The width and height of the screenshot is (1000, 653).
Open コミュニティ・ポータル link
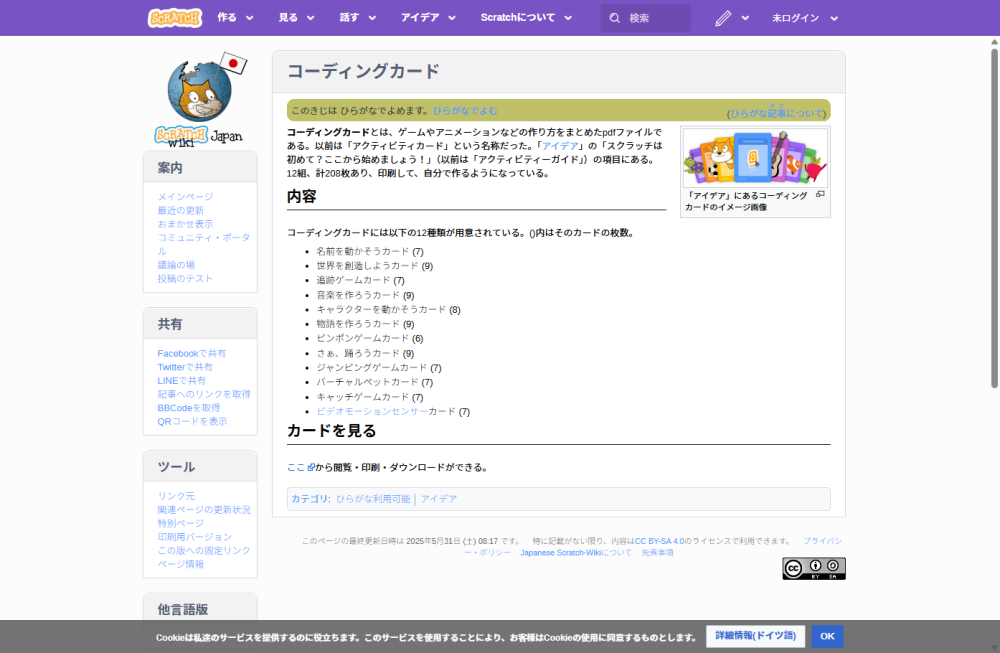[x=203, y=244]
